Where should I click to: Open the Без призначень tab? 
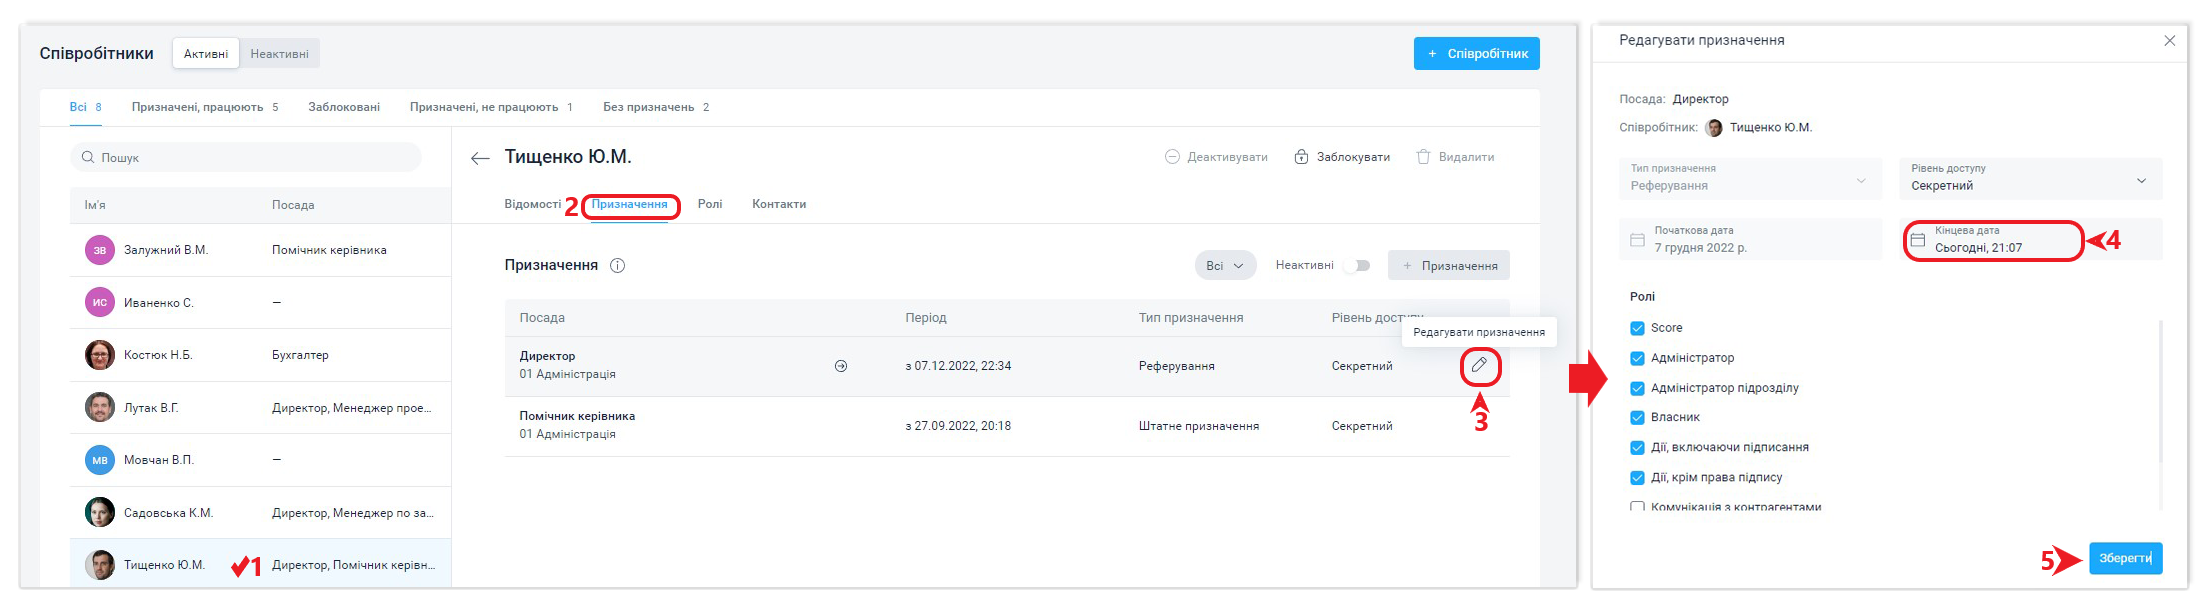(x=648, y=107)
